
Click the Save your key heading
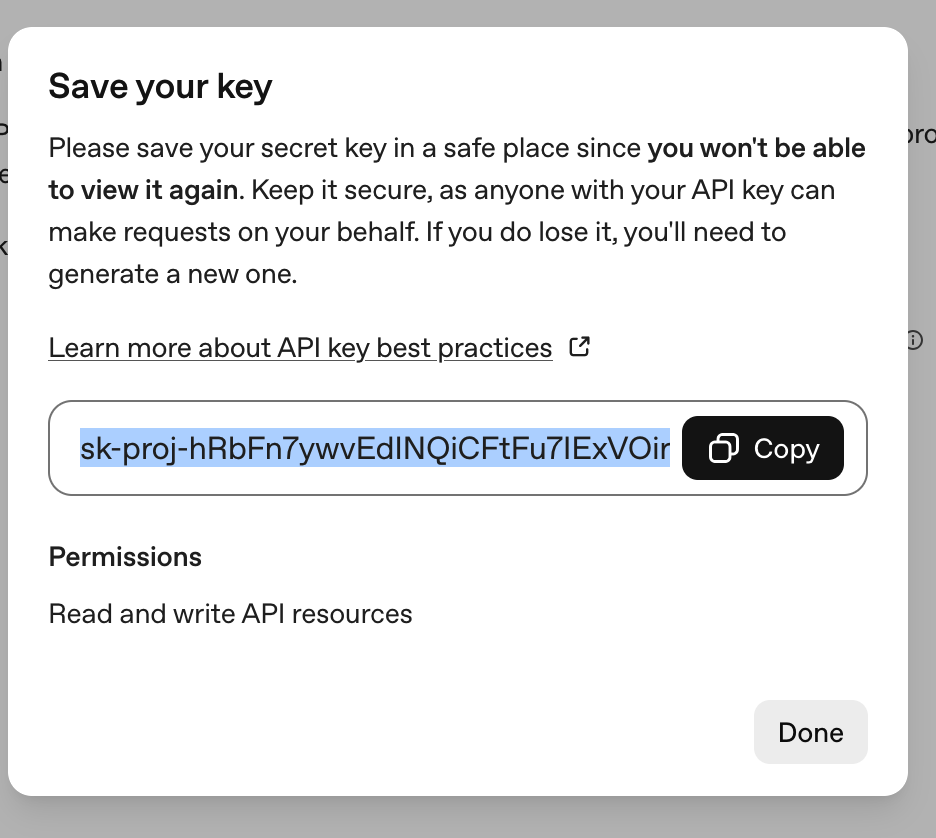(x=160, y=87)
